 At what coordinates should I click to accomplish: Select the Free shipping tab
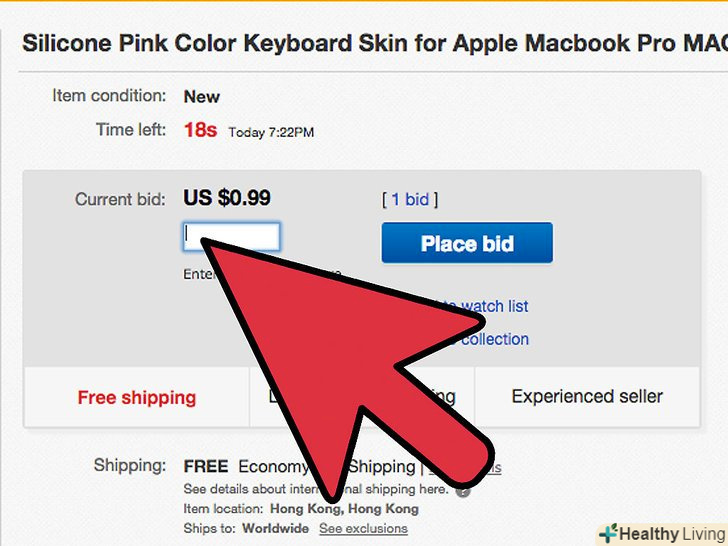point(136,397)
